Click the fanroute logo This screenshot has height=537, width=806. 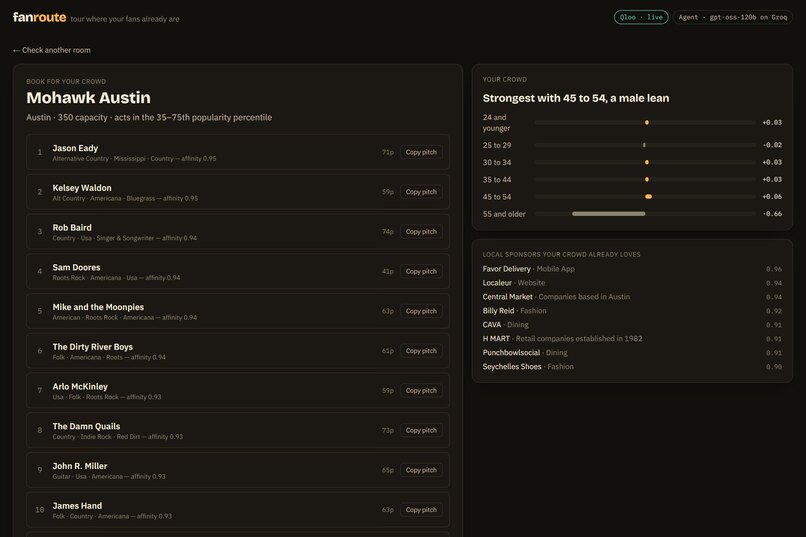[39, 17]
